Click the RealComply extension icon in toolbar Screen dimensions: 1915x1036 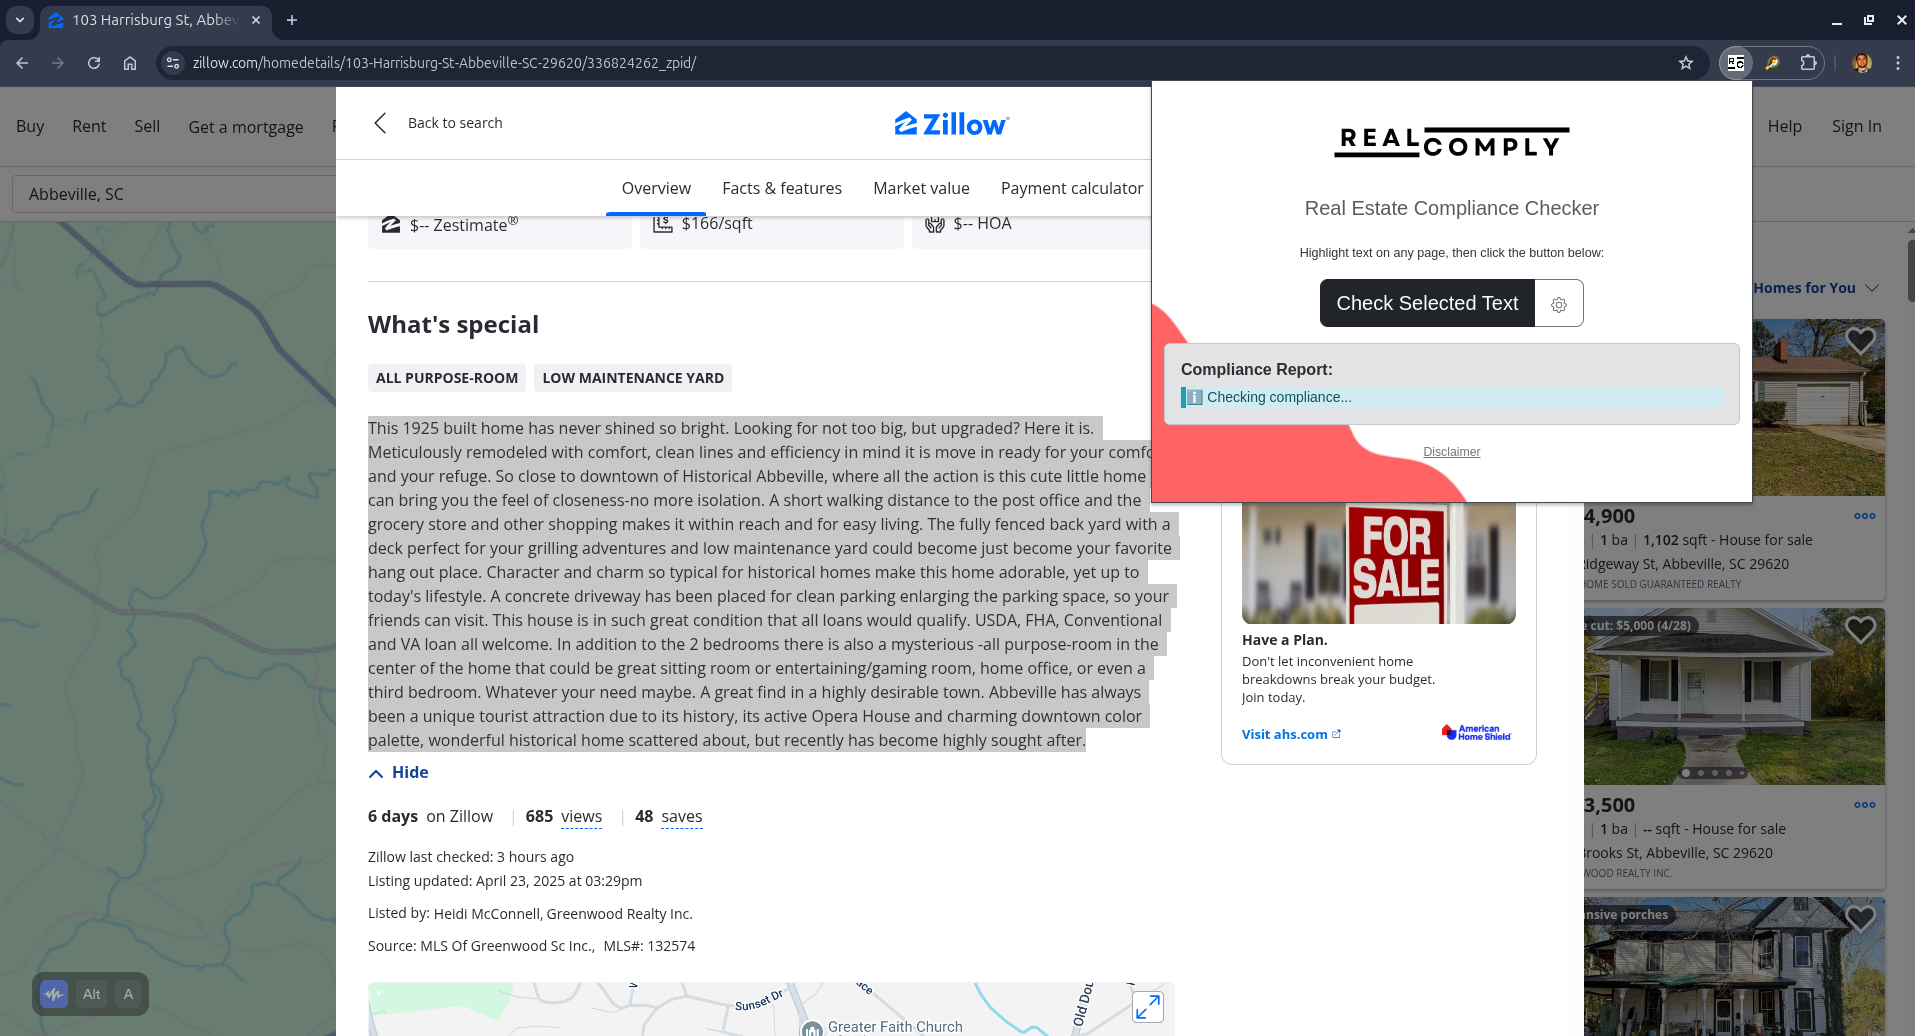(x=1736, y=63)
